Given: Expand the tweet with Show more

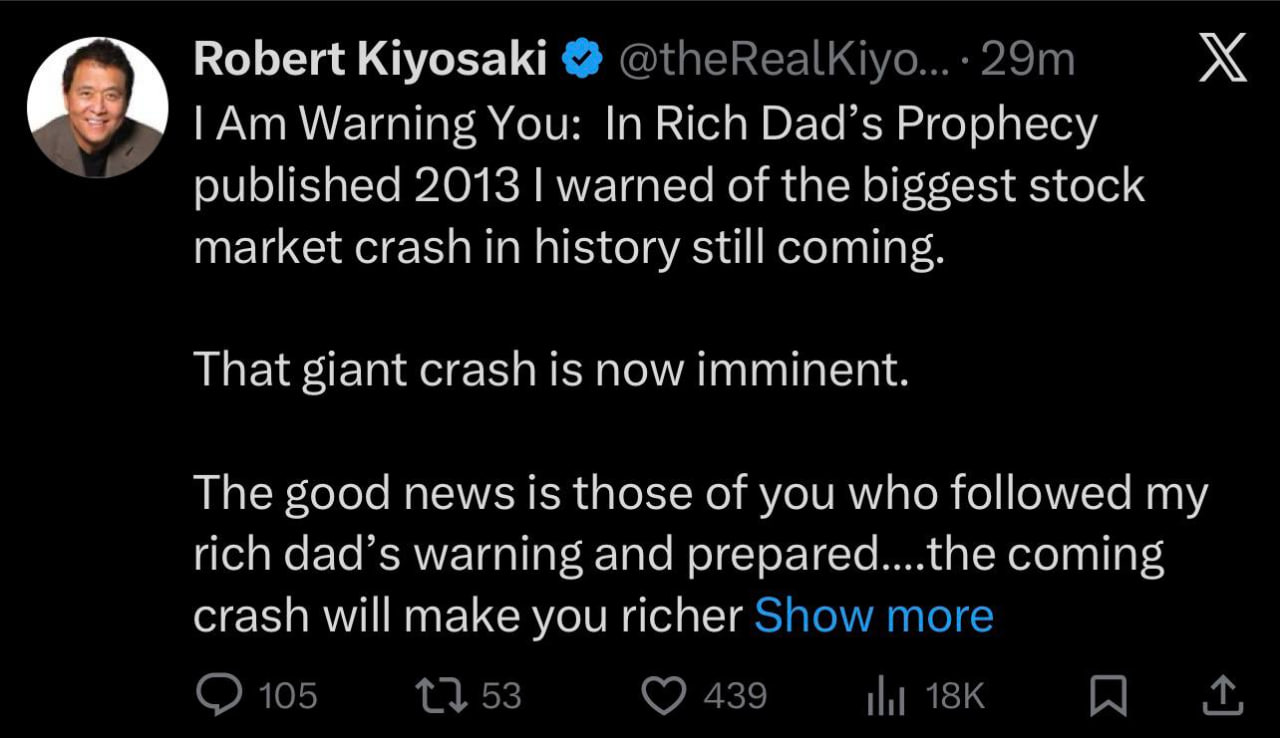Looking at the screenshot, I should tap(873, 615).
